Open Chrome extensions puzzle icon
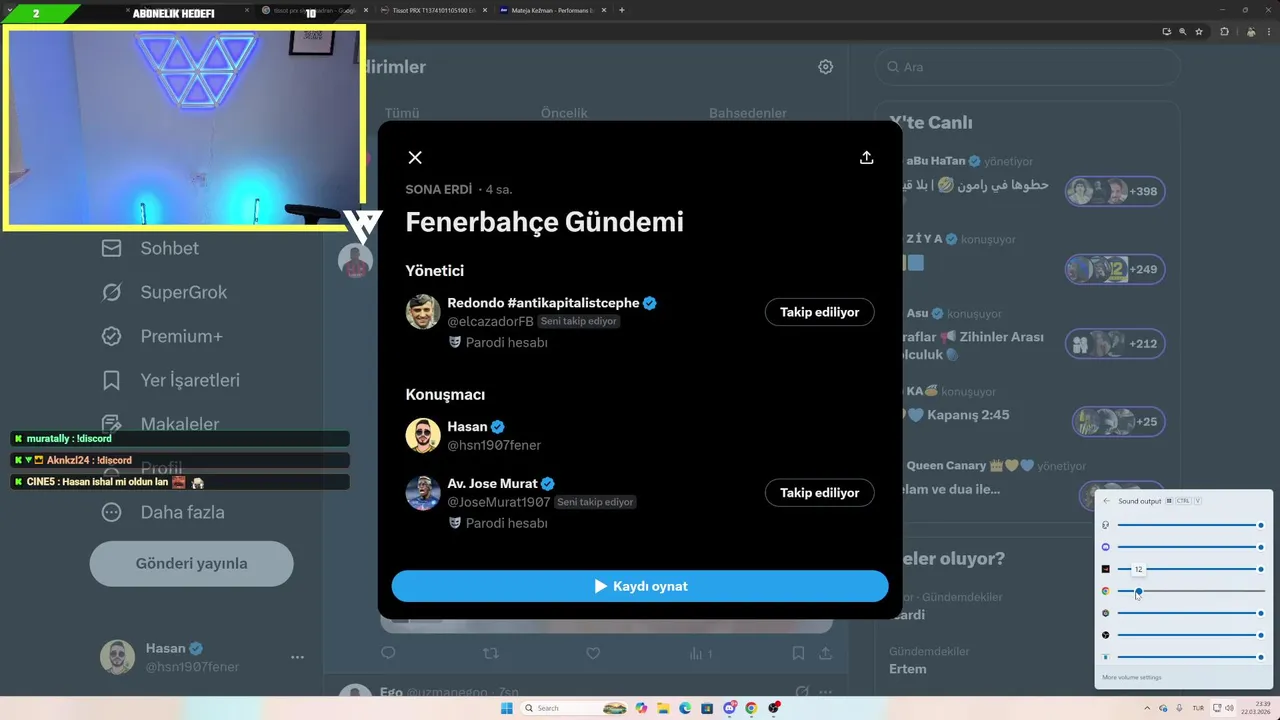The width and height of the screenshot is (1280, 720). (1224, 31)
